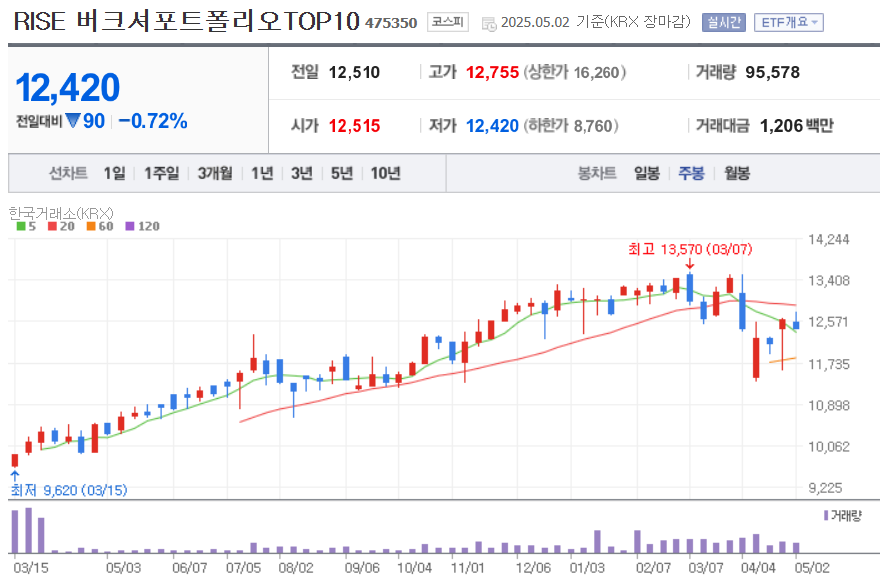
Task: Show the 3년 line chart
Action: (302, 173)
